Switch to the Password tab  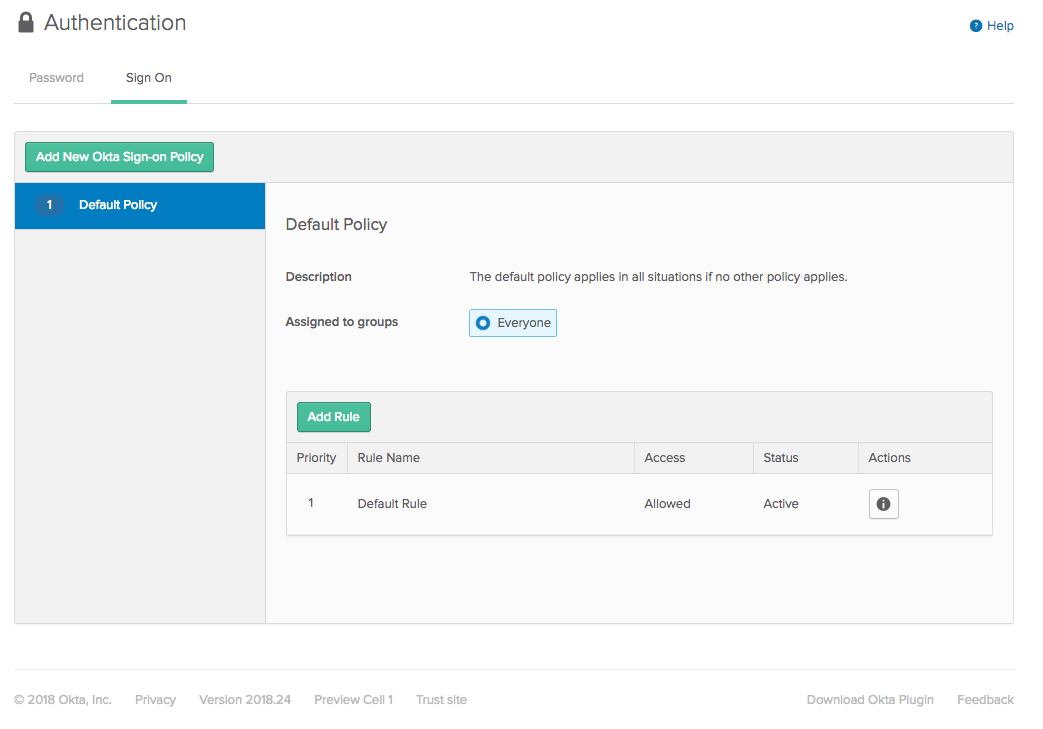[x=56, y=78]
